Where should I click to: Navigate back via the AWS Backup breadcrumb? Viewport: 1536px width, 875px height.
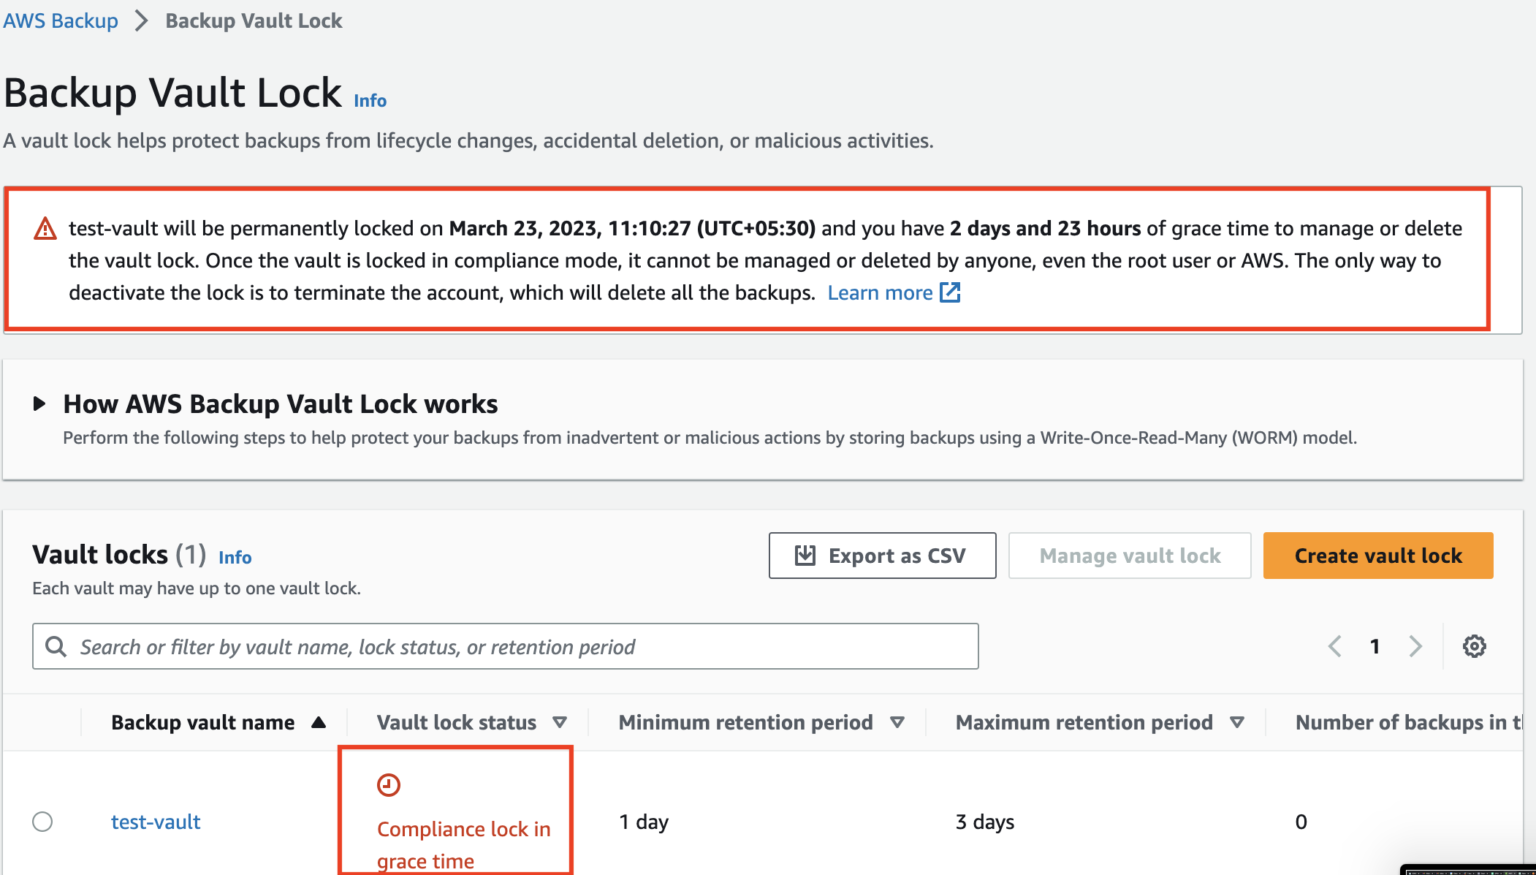60,20
